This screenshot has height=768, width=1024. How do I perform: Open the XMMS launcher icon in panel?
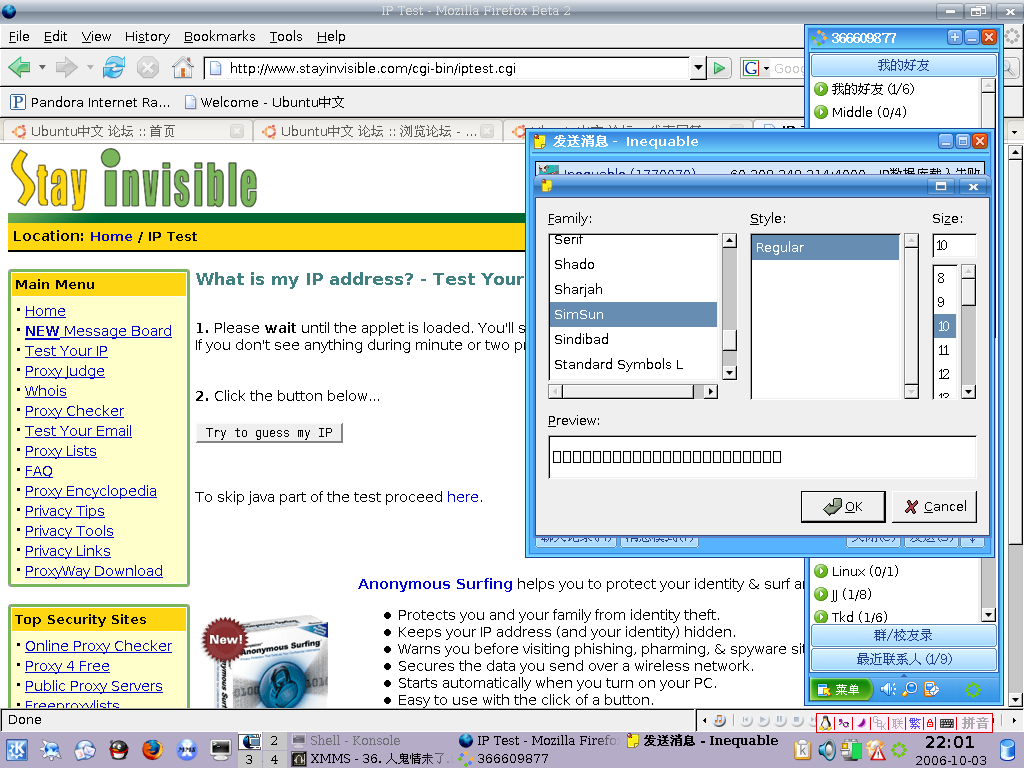186,750
